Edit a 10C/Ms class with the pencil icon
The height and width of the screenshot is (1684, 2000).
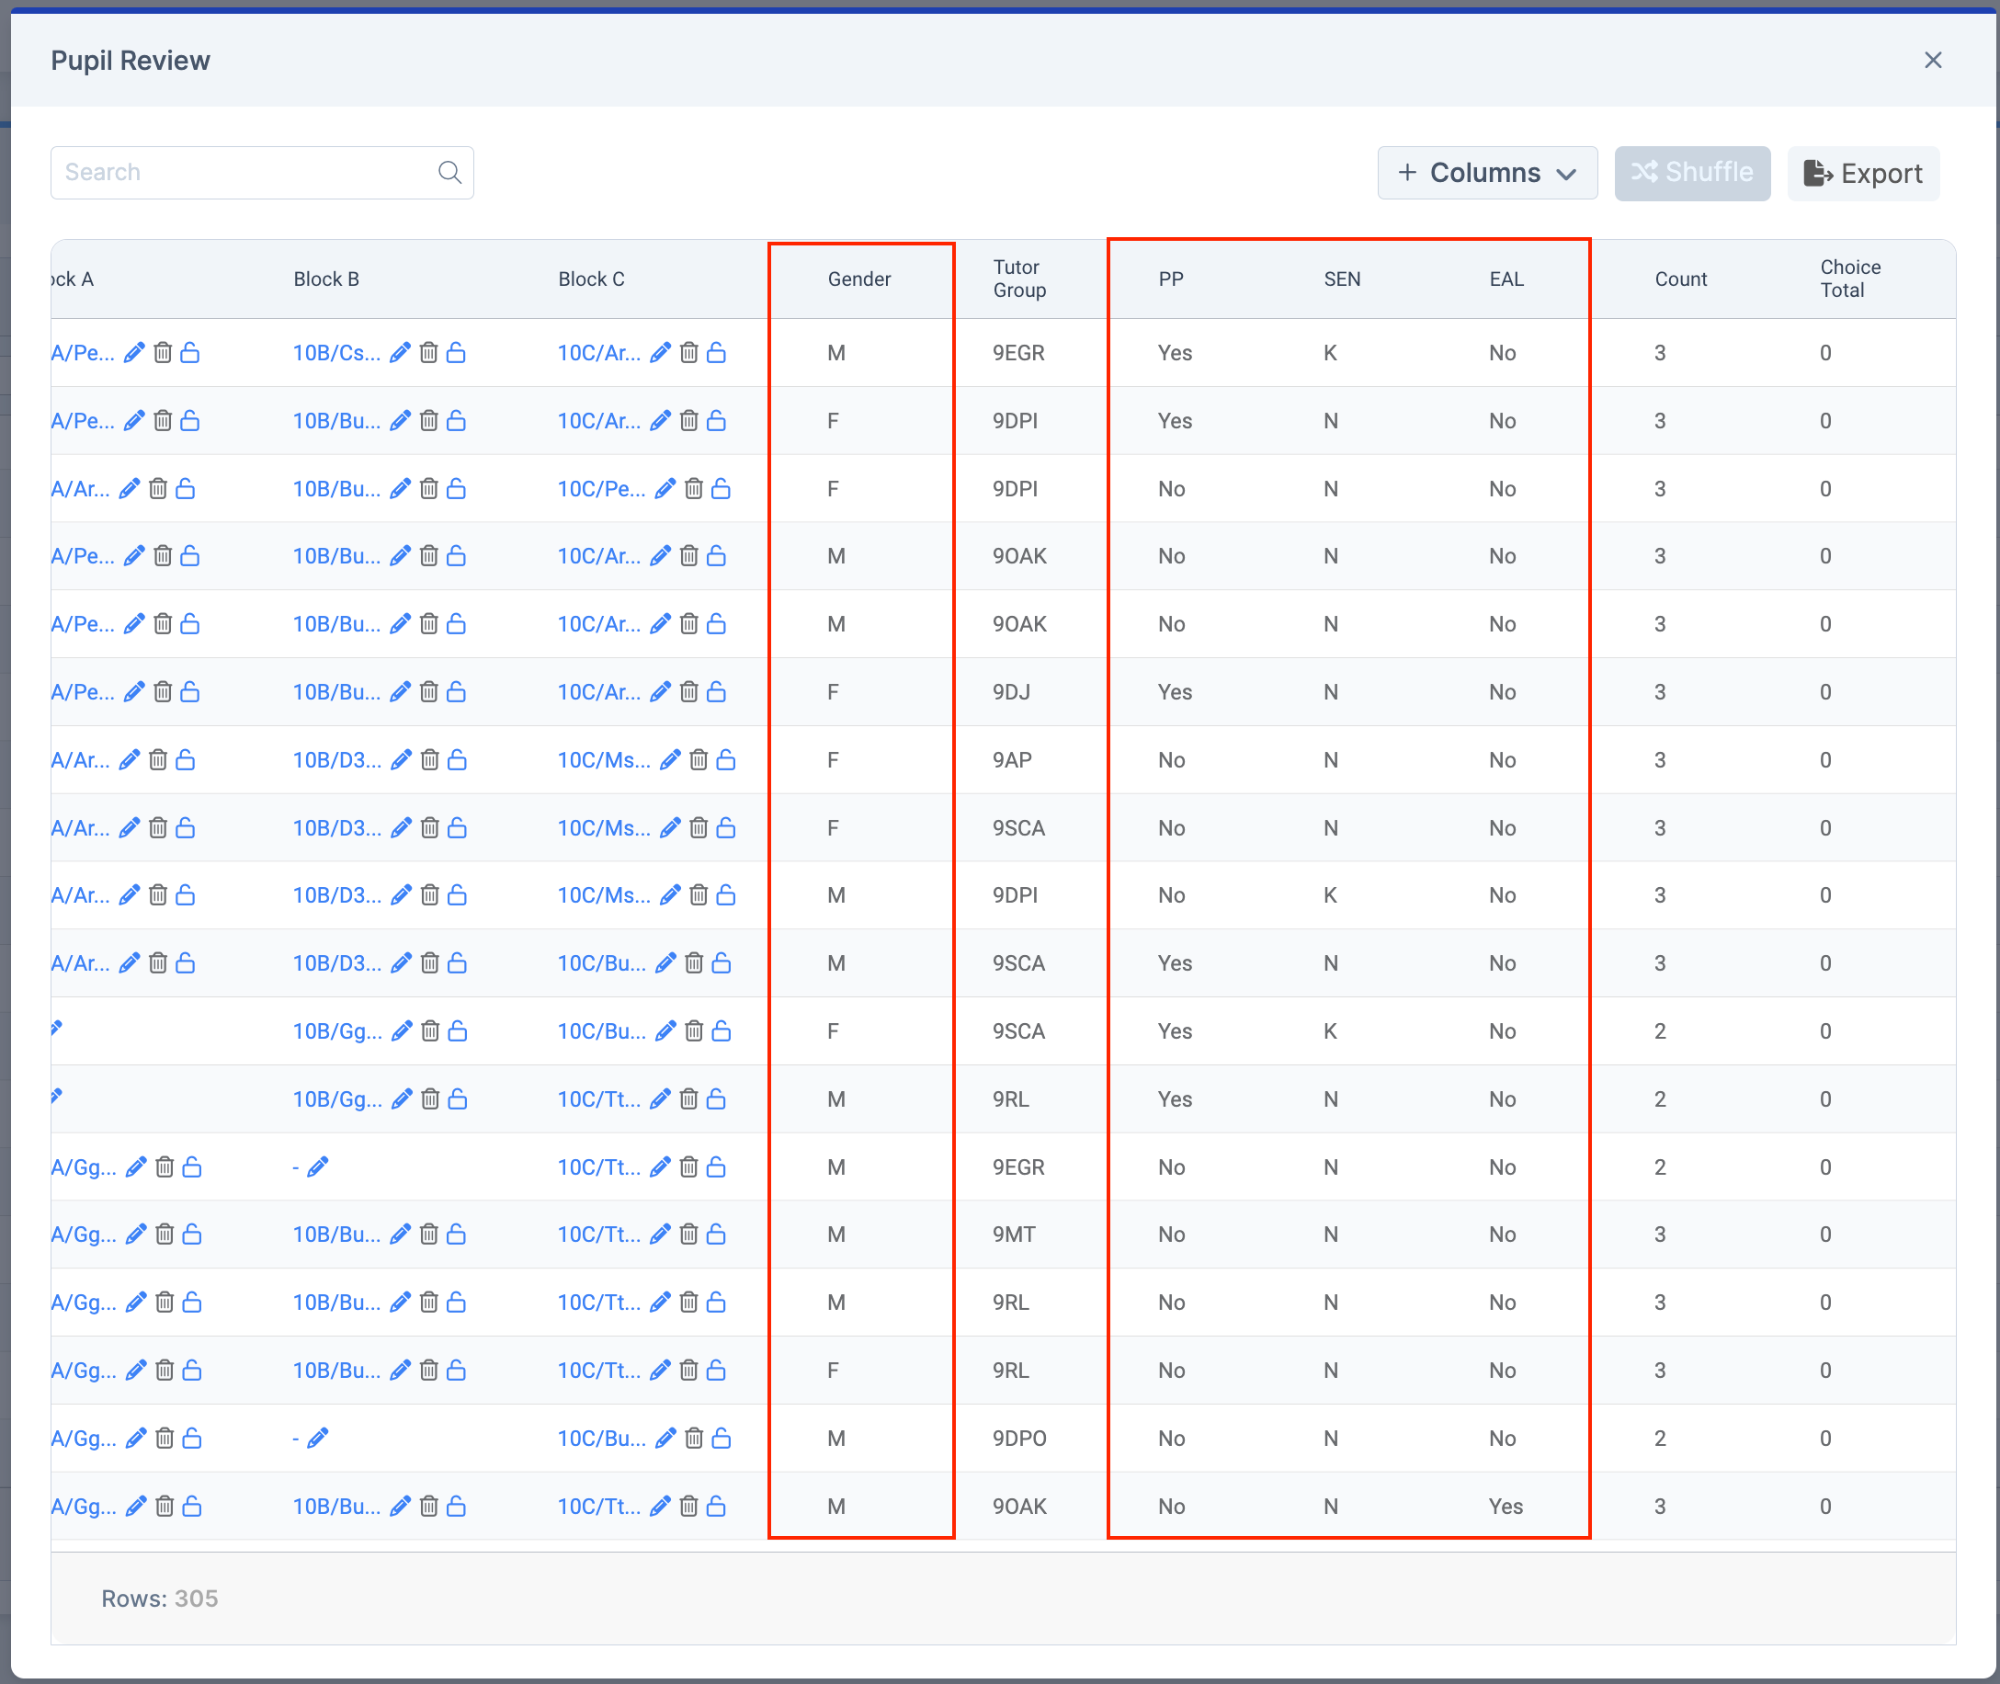[669, 759]
